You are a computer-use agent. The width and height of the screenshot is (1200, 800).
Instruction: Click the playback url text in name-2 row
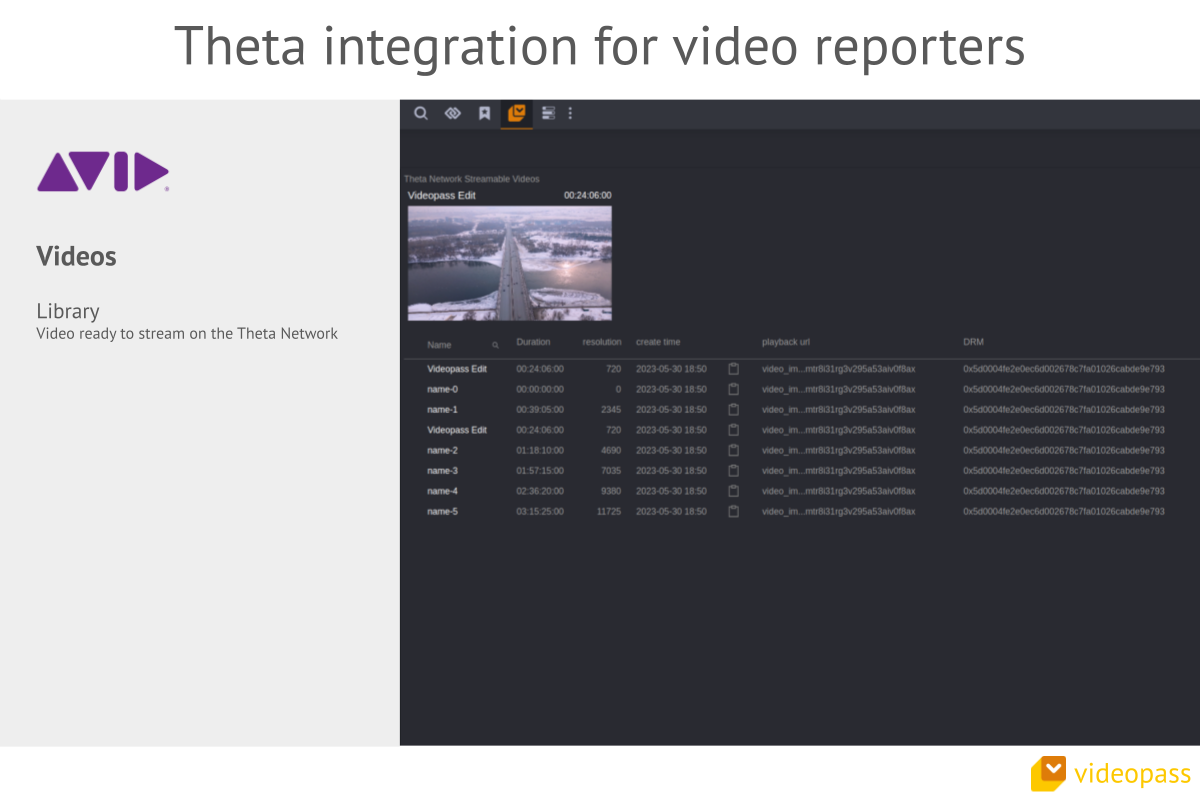coord(838,450)
